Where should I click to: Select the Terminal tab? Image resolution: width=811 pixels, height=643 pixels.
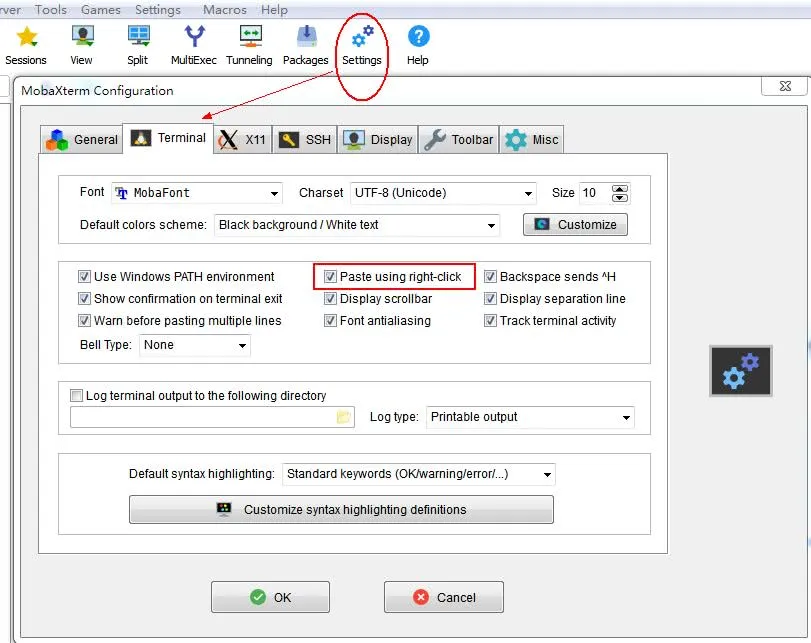click(x=168, y=138)
